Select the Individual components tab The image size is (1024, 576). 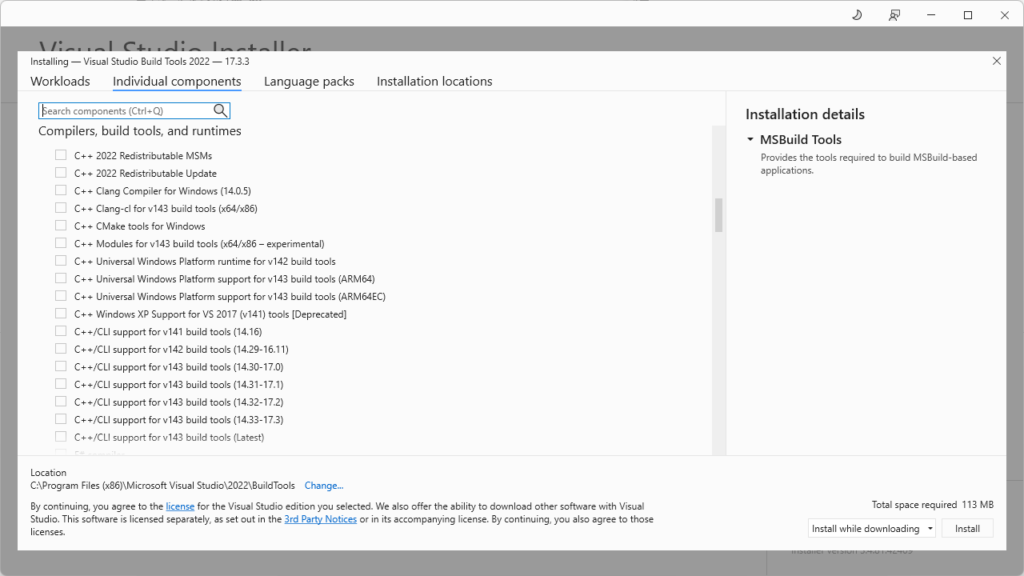[177, 82]
